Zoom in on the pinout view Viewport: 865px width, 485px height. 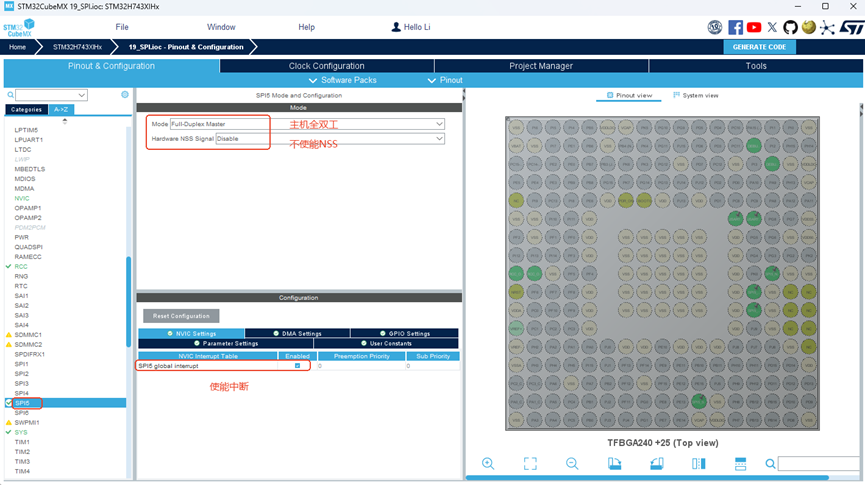pos(488,463)
